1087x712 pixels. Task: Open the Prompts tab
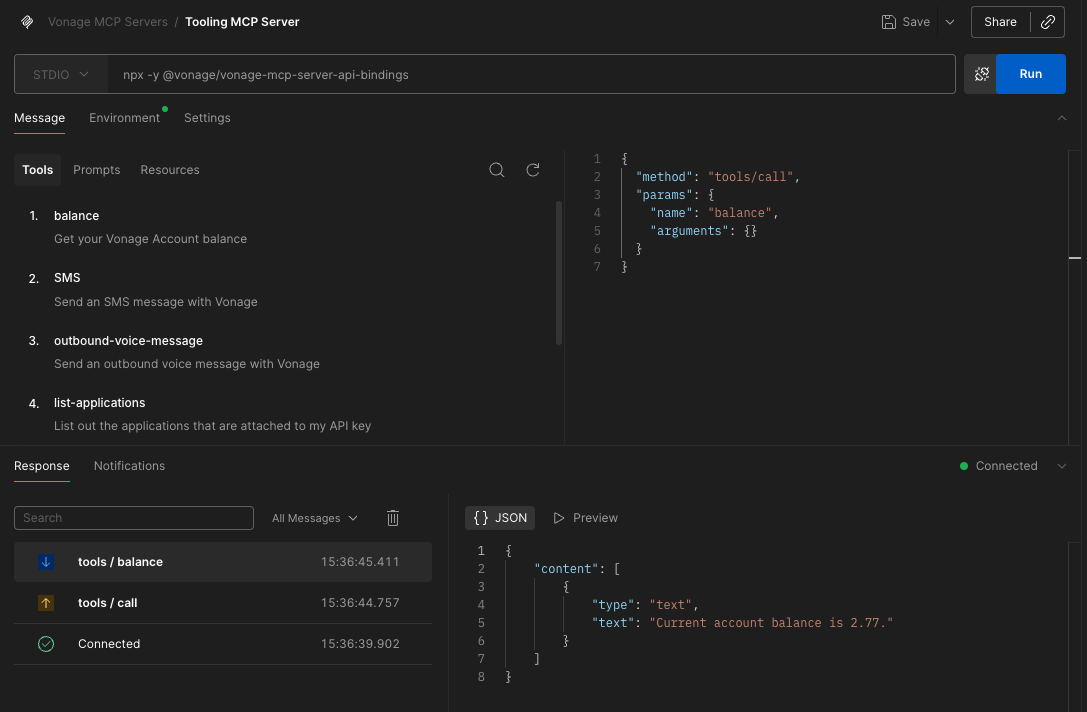coord(96,169)
